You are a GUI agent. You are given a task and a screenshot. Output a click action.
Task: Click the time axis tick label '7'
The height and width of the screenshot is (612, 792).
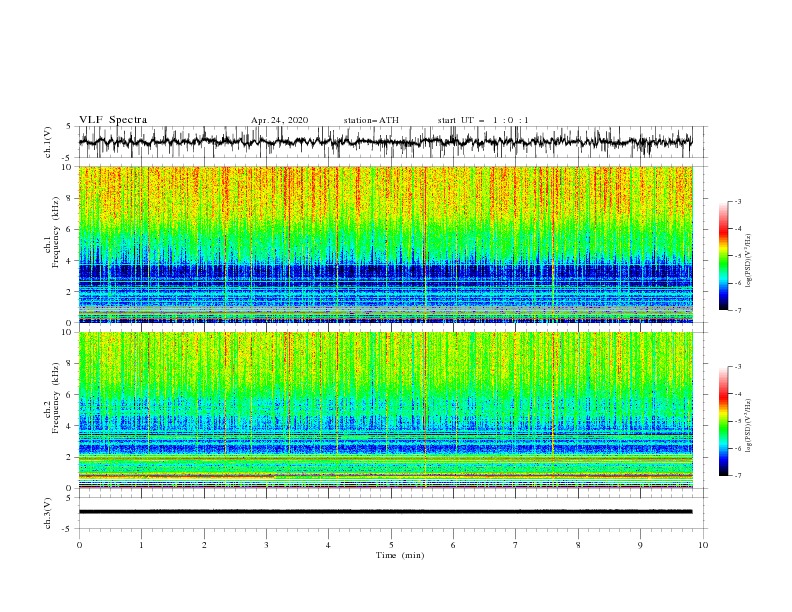tap(516, 545)
